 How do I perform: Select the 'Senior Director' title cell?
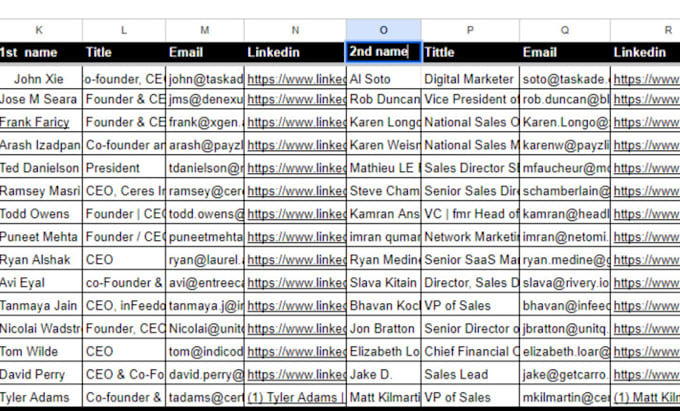point(470,329)
